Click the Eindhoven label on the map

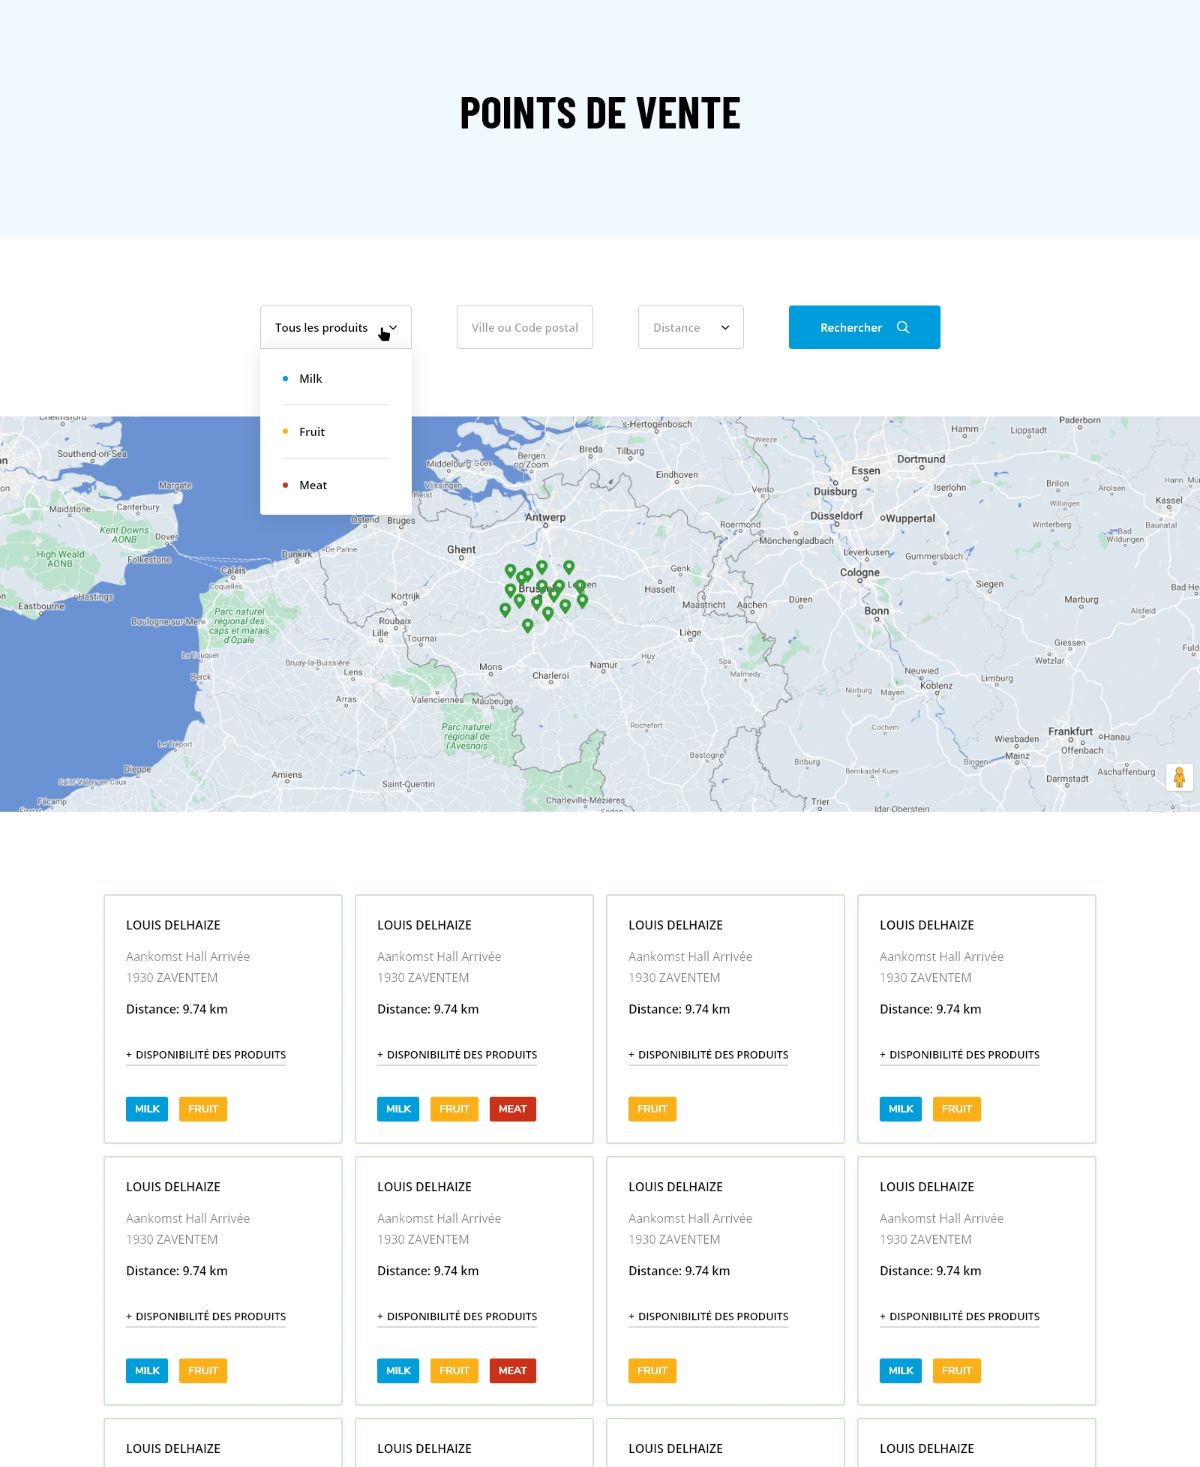(677, 475)
